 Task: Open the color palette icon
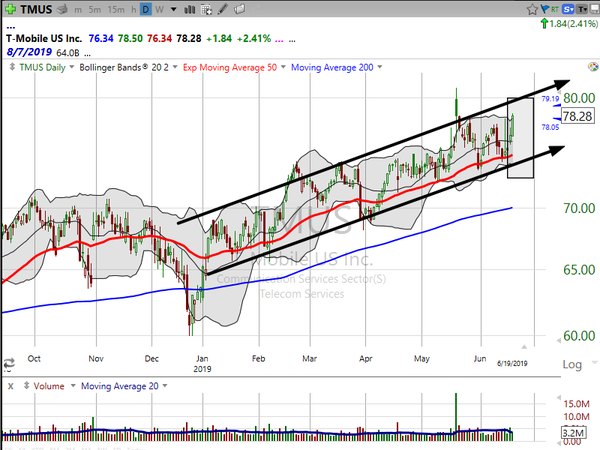(593, 67)
